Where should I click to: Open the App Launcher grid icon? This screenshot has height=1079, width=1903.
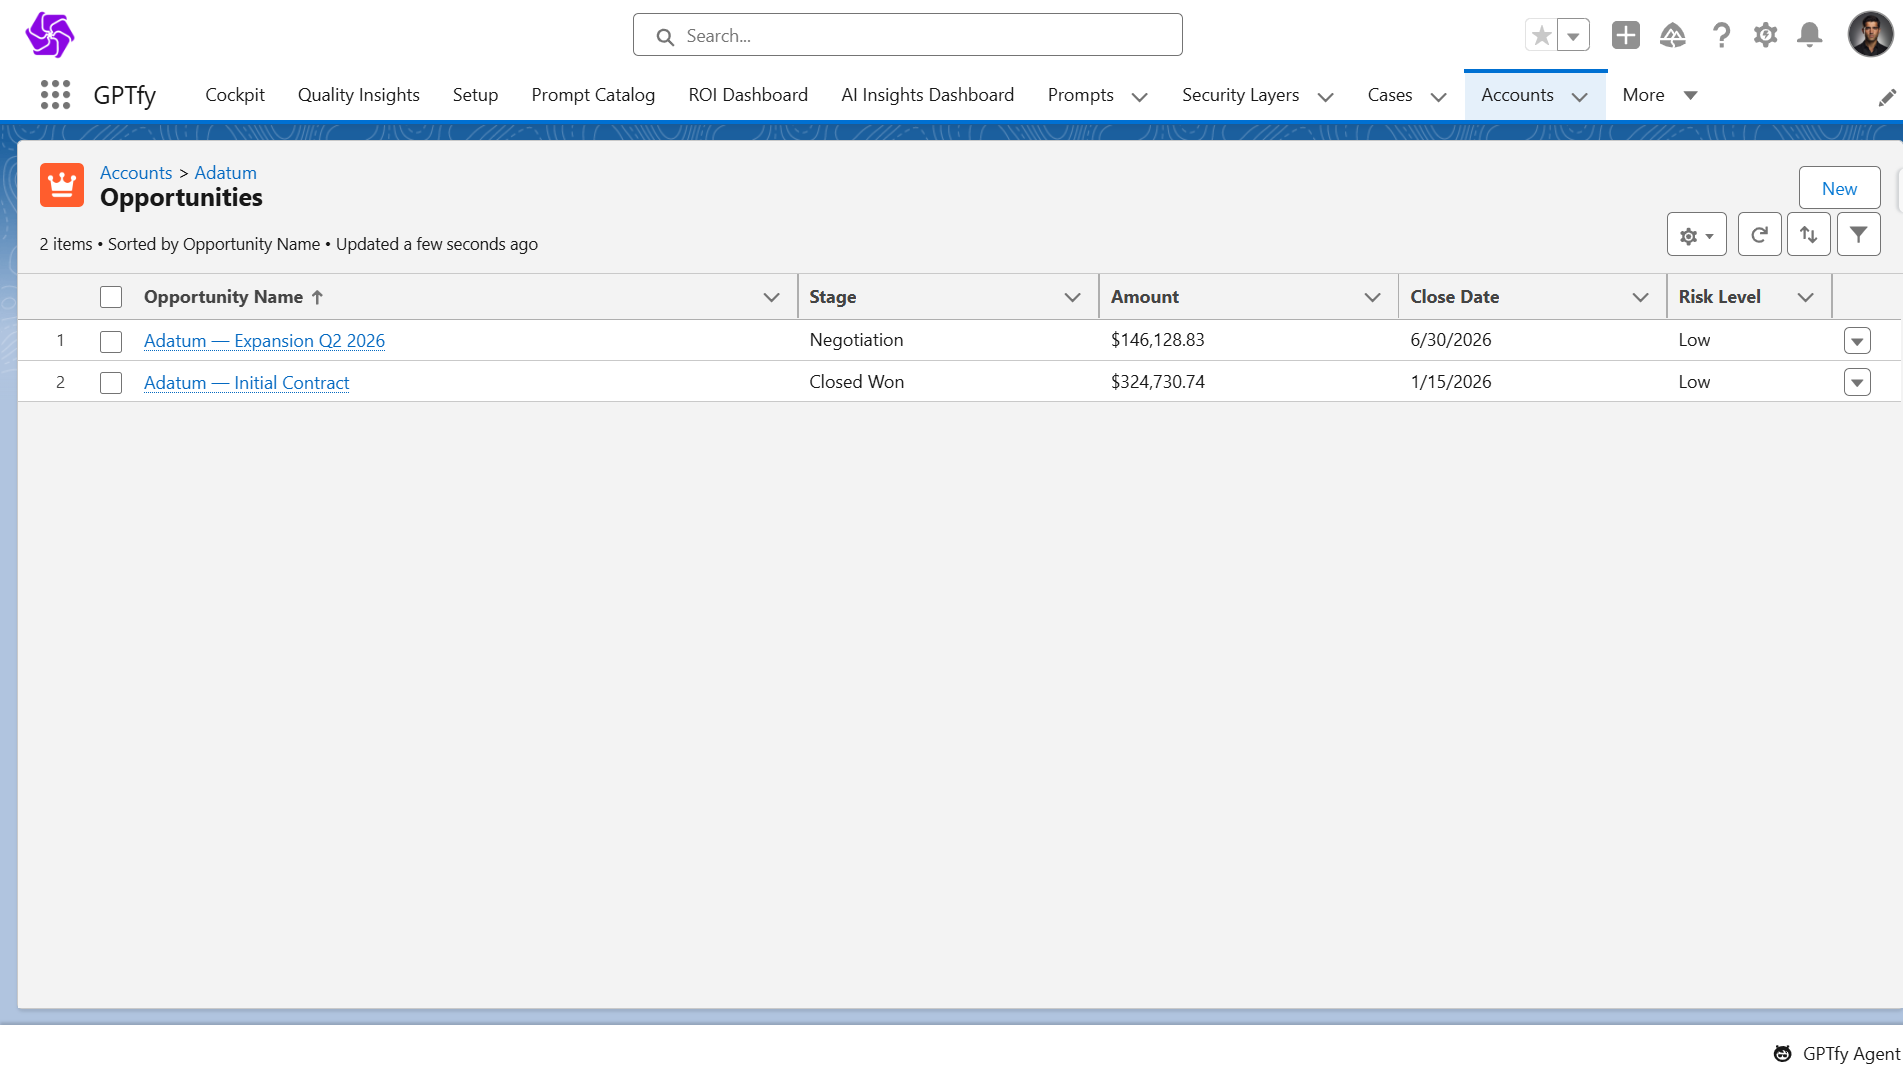[55, 95]
